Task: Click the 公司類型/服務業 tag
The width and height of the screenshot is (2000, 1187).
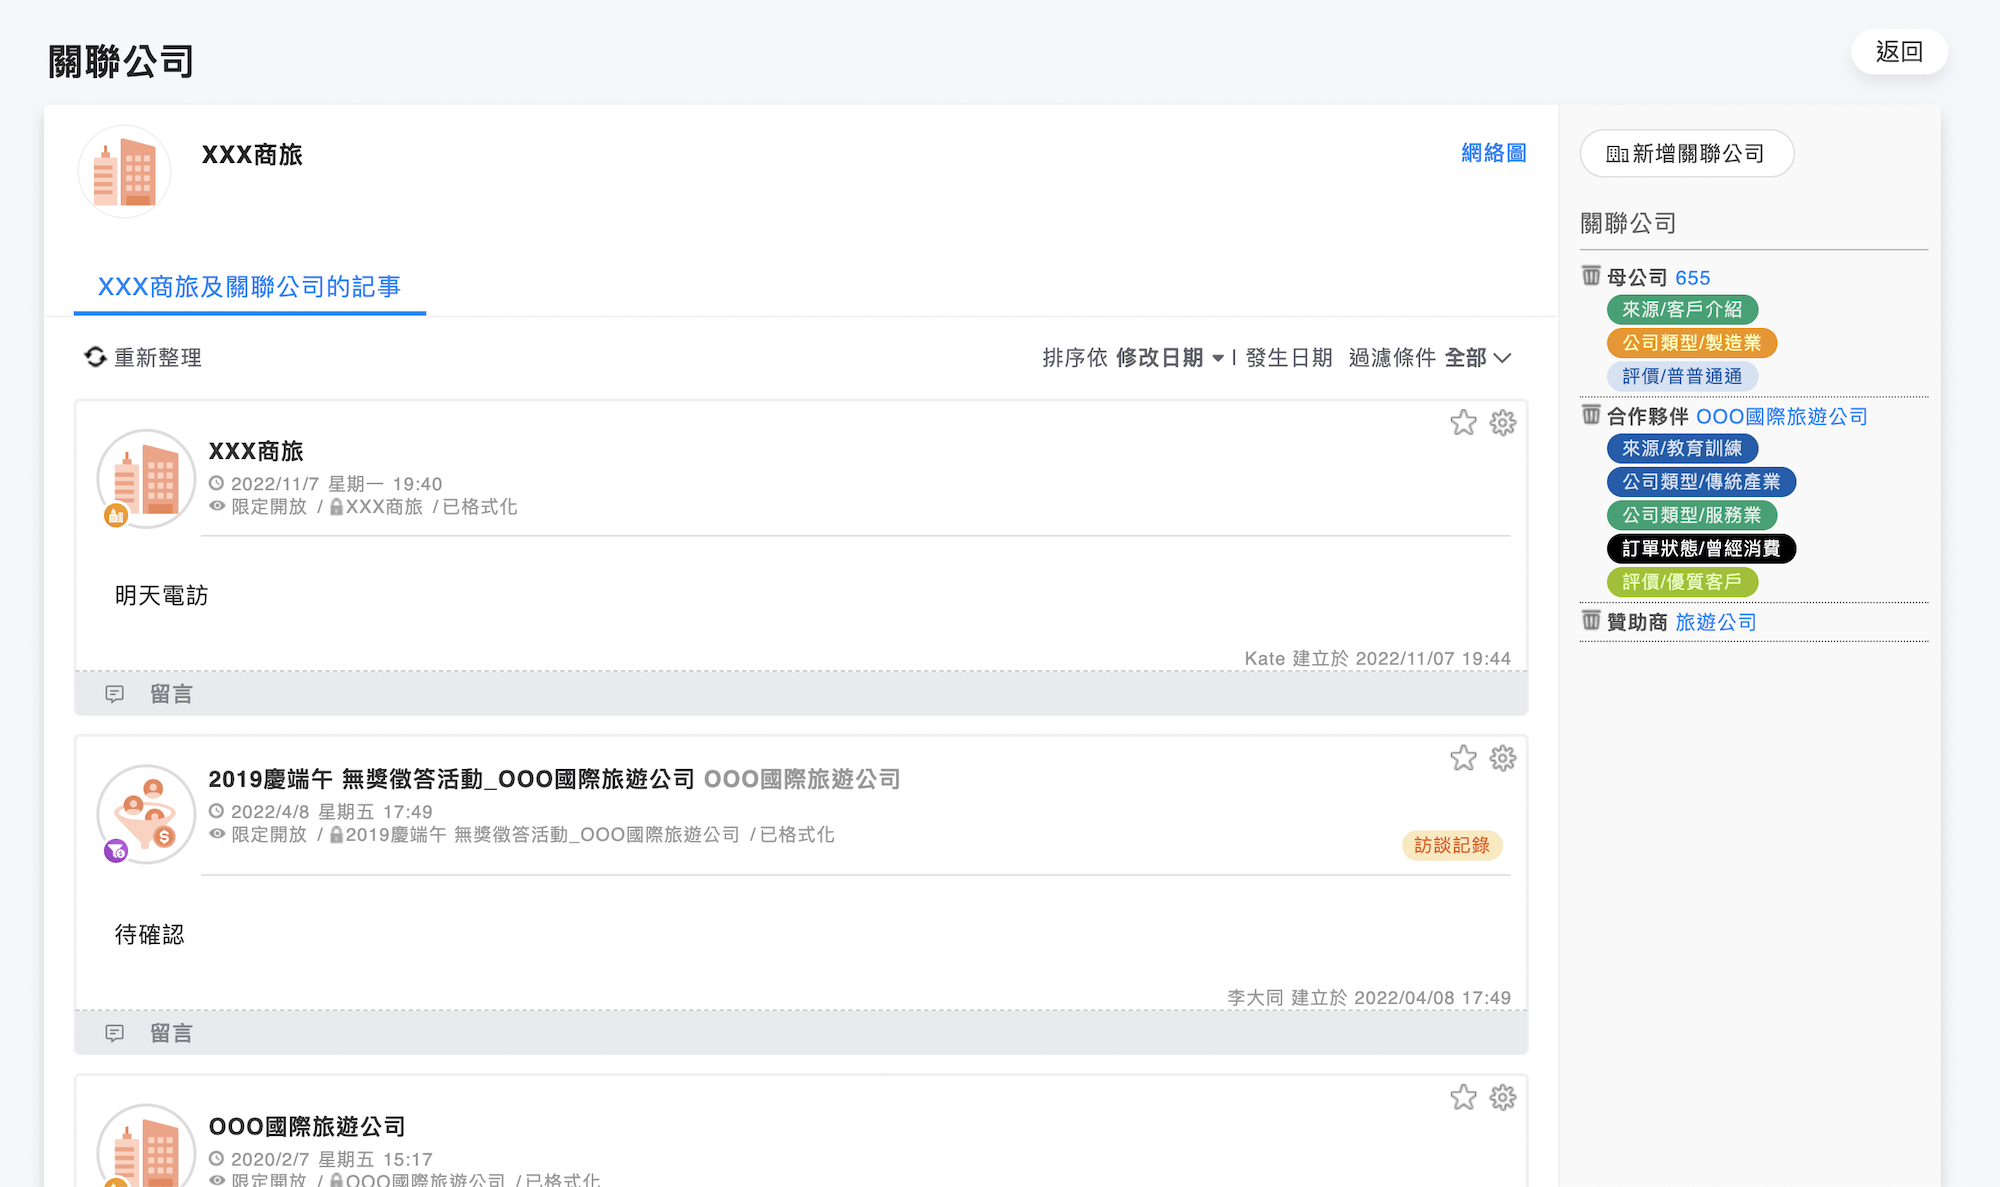Action: 1692,515
